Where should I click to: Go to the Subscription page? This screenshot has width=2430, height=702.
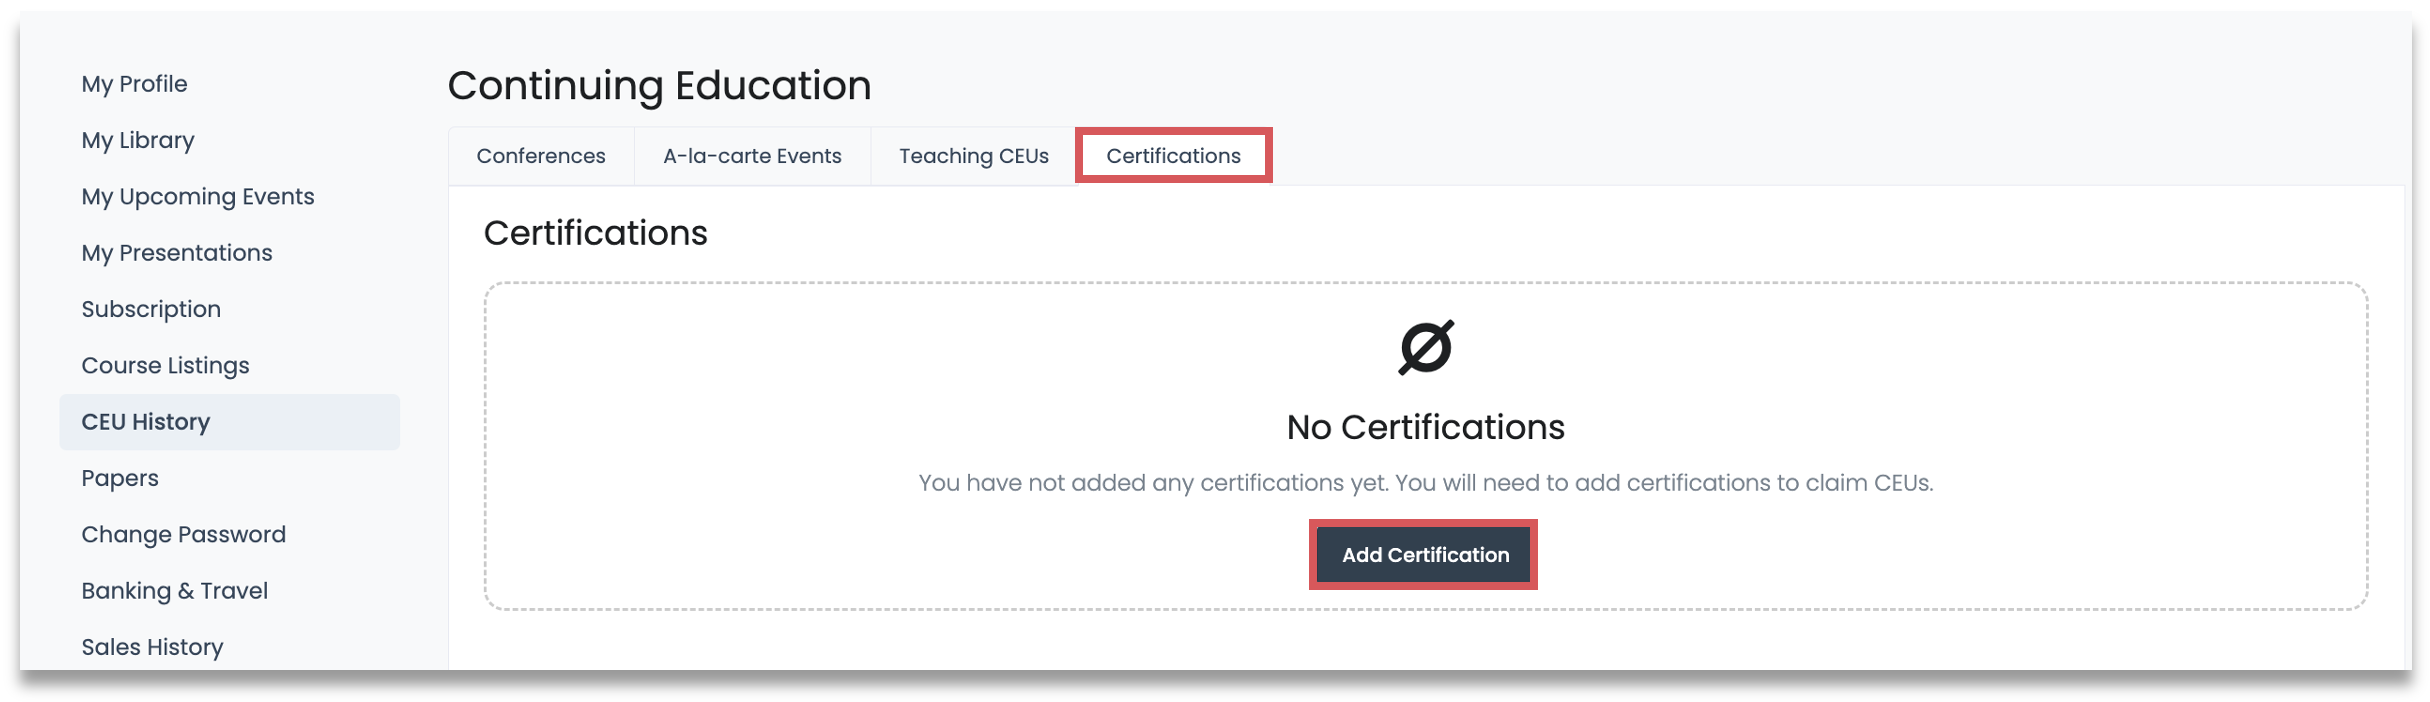[151, 309]
